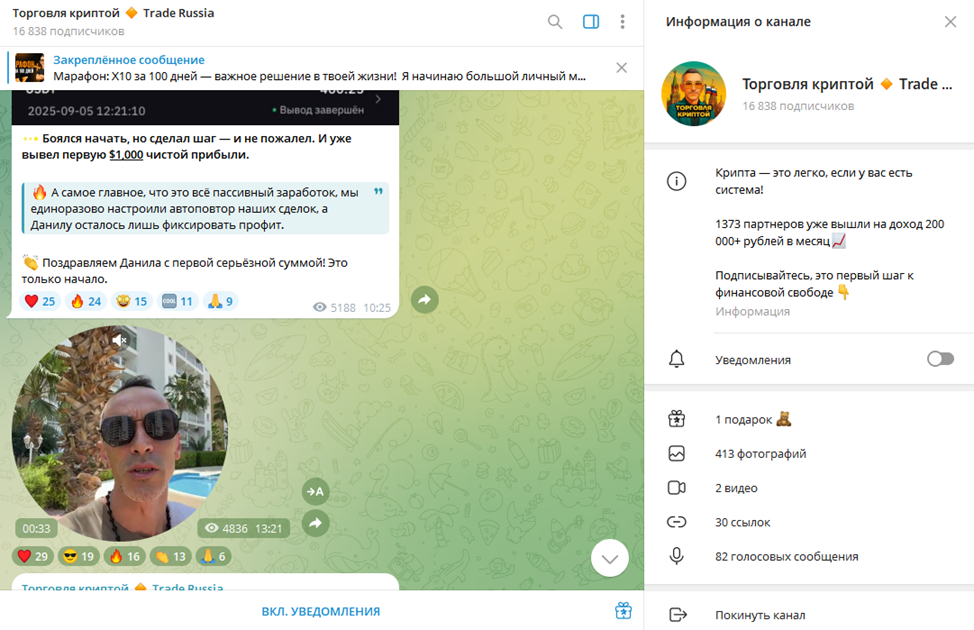Toggle the Уведомления switch
This screenshot has width=974, height=630.
(x=940, y=359)
